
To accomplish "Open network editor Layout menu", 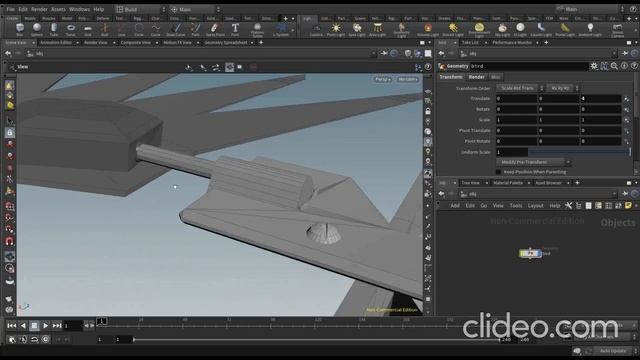I will coord(536,206).
